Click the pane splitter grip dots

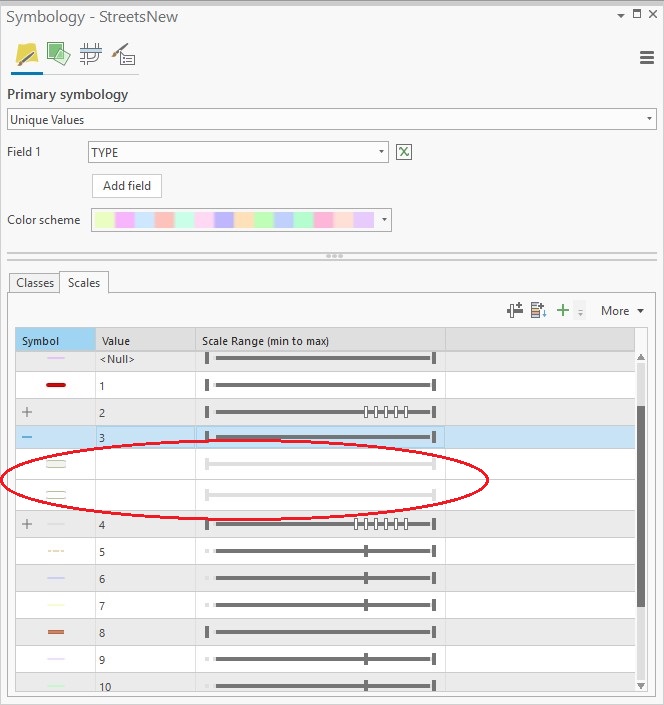point(334,256)
